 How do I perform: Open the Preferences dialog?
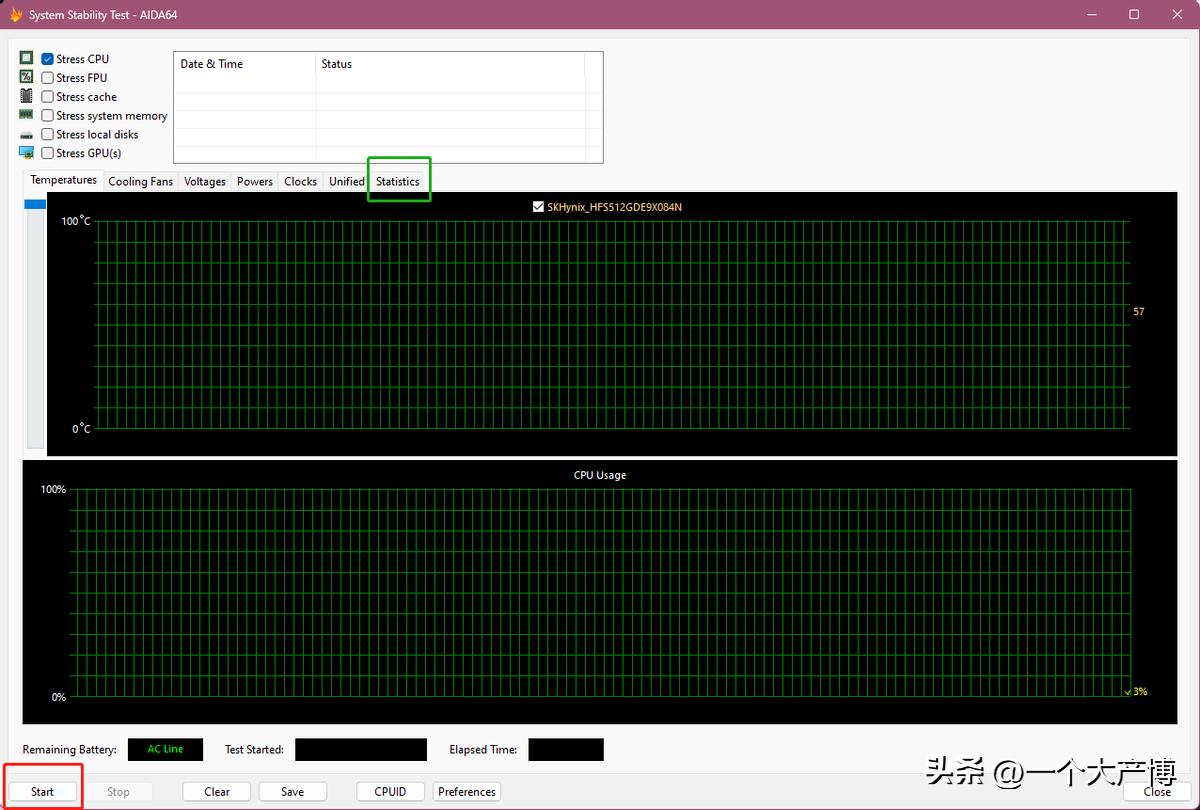(466, 791)
